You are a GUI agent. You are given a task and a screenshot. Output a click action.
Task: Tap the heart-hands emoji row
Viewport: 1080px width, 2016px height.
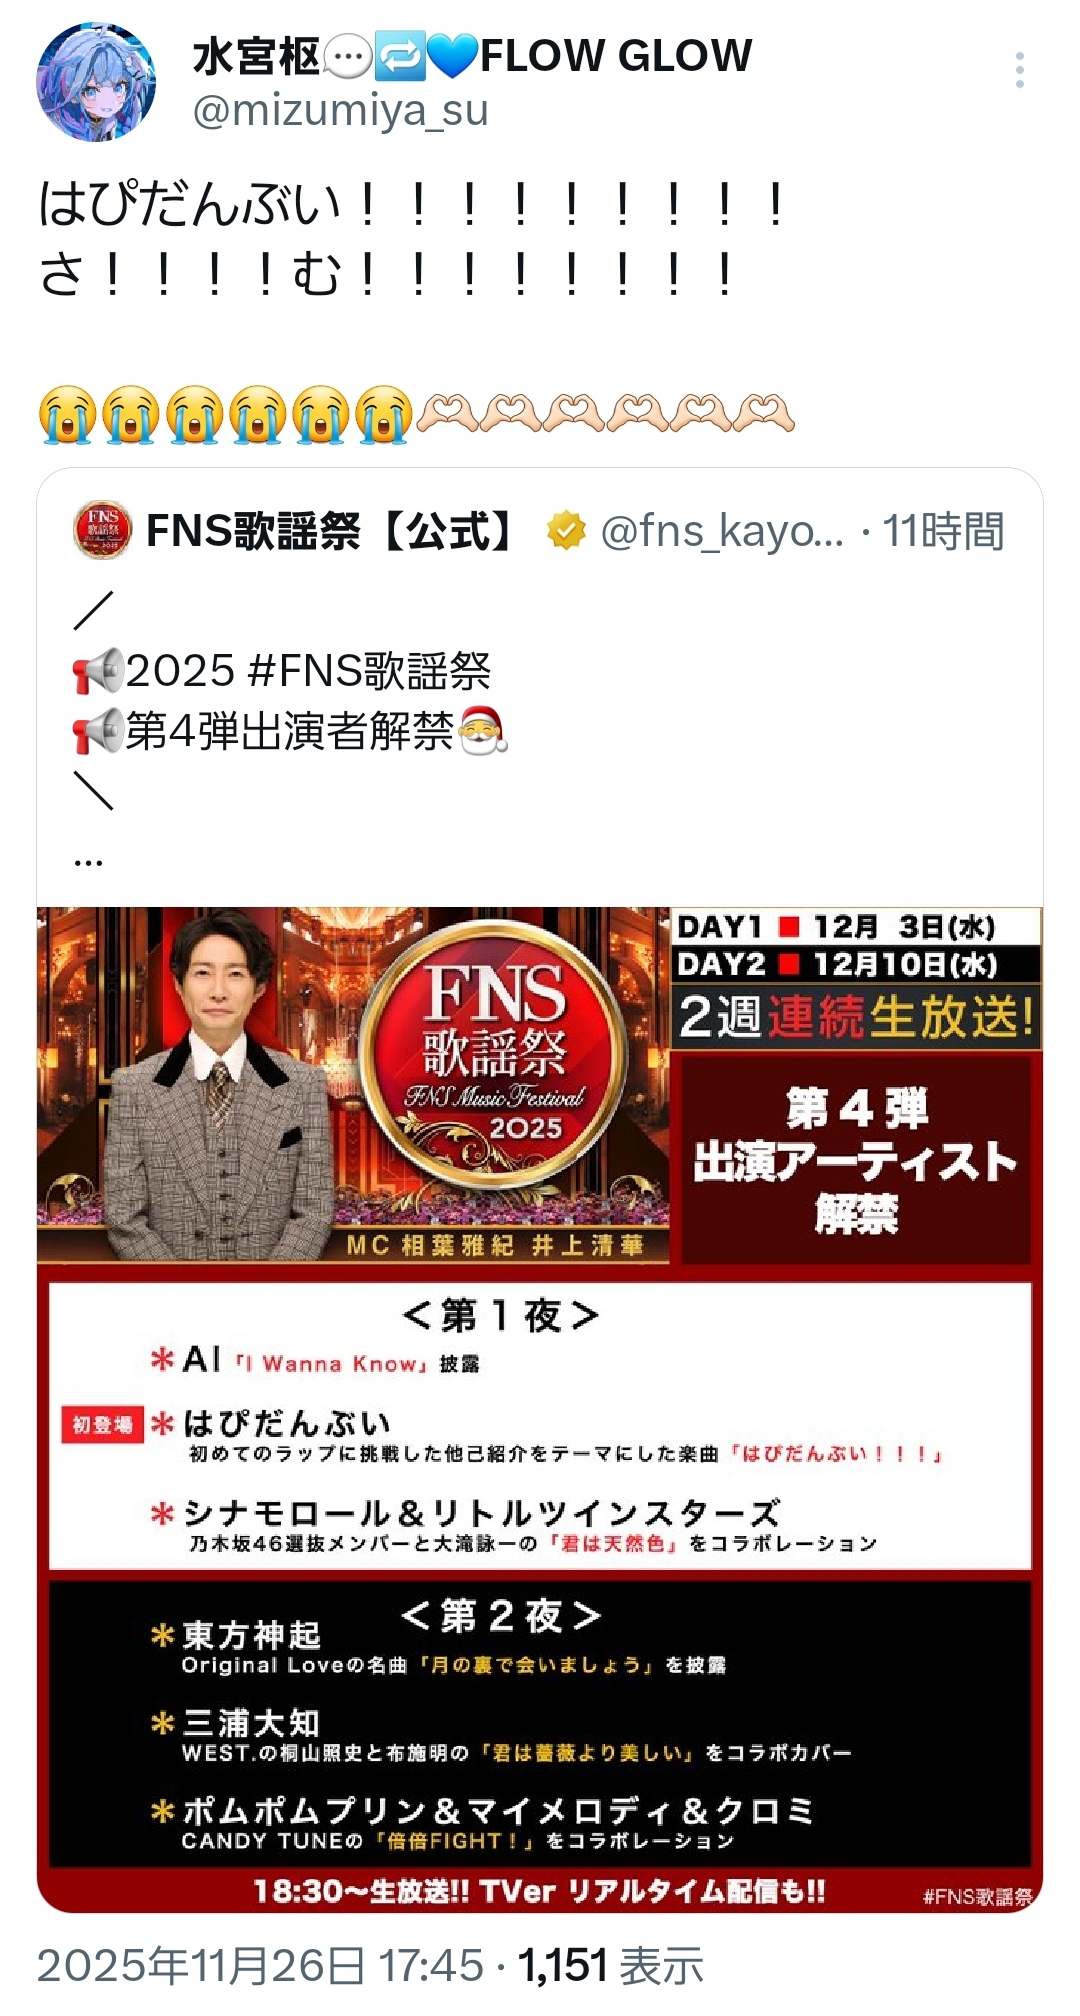point(605,413)
